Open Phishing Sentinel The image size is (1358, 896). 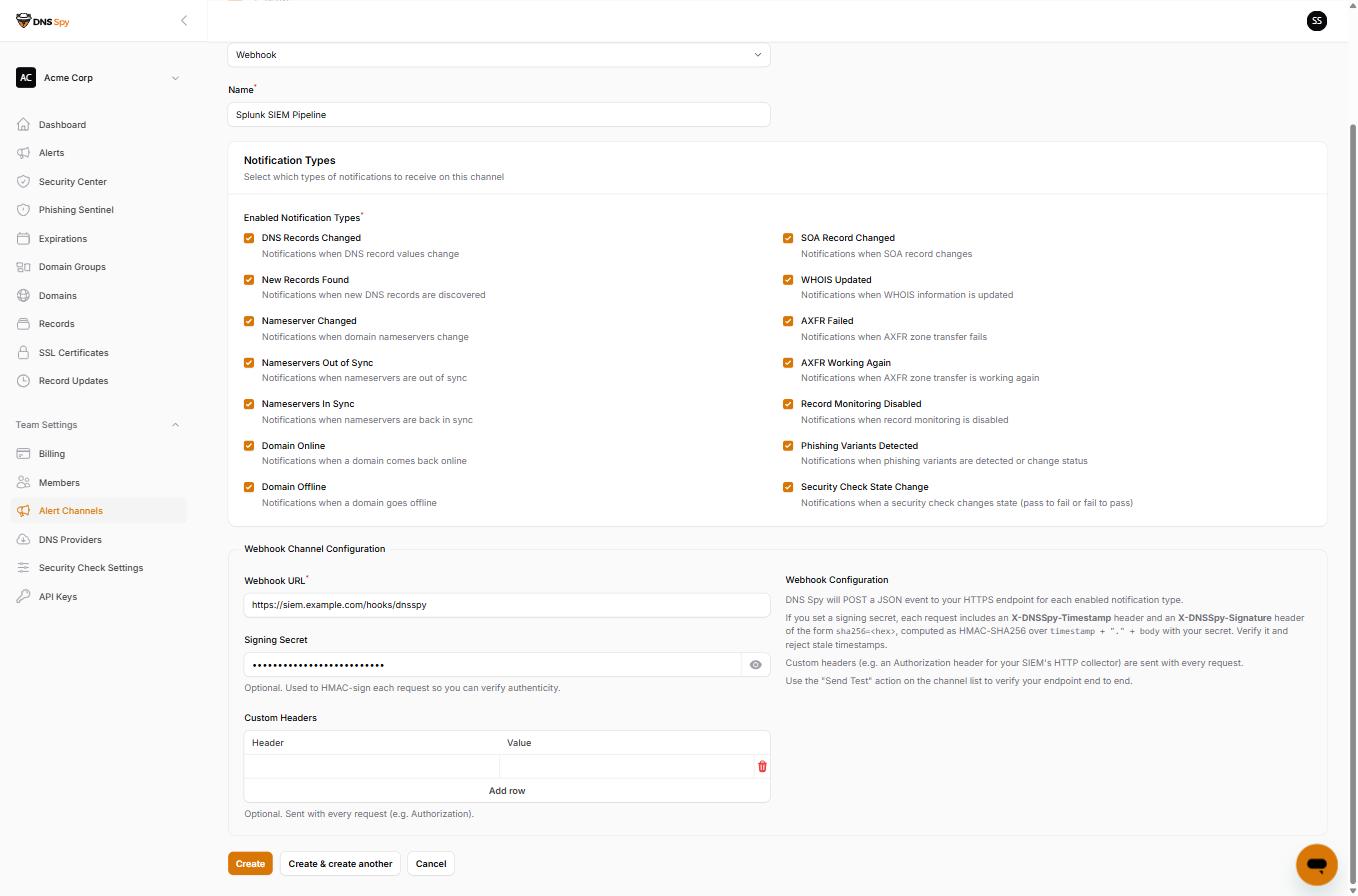tap(98, 210)
